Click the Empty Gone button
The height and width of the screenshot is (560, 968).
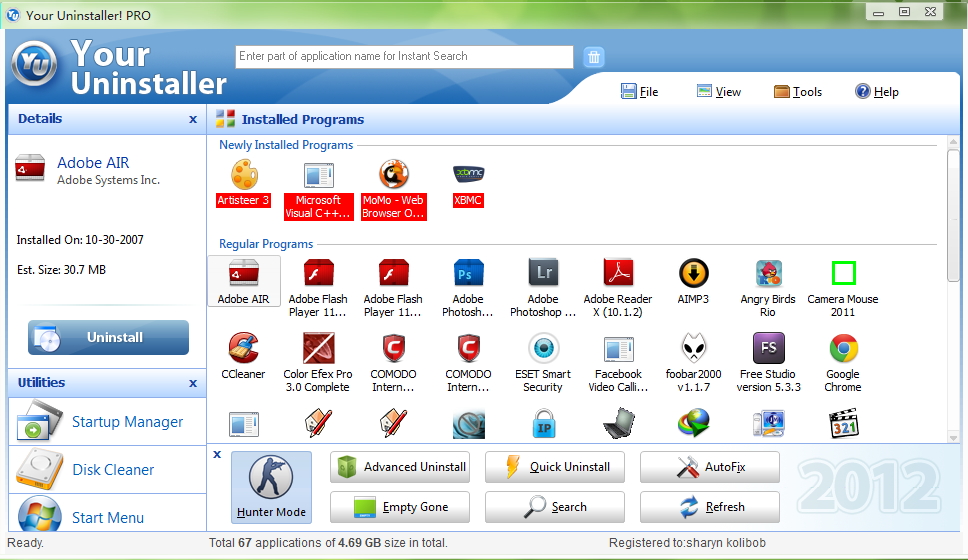click(x=399, y=507)
